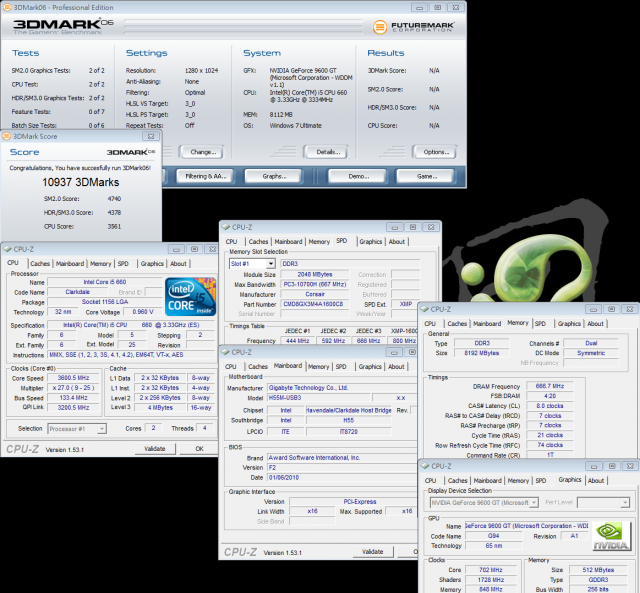Viewport: 640px width, 593px height.
Task: Click the Package Socket 1156 LGA value
Action: tap(105, 302)
